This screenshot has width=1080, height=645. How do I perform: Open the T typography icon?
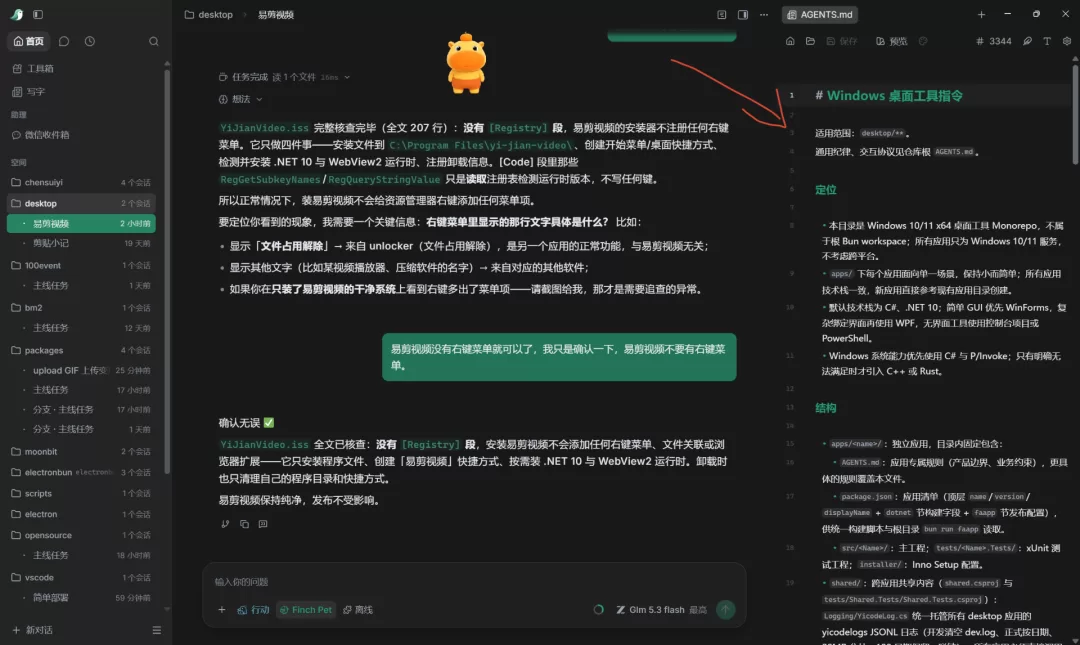1047,41
